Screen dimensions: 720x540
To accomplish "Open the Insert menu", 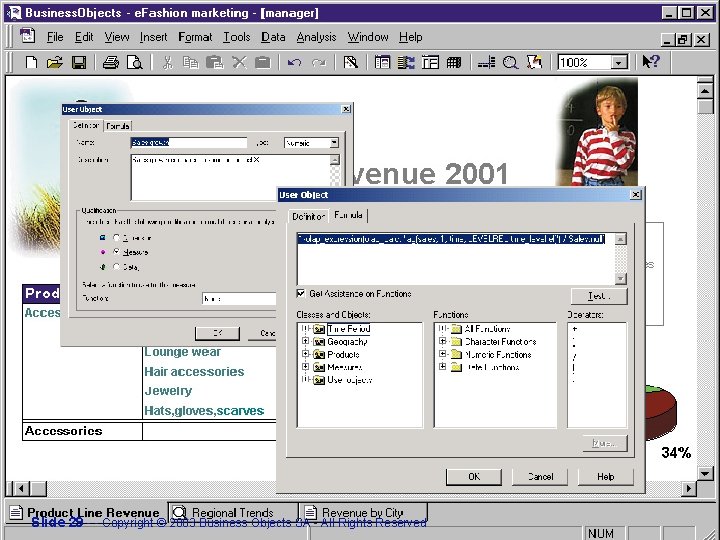I will click(153, 37).
